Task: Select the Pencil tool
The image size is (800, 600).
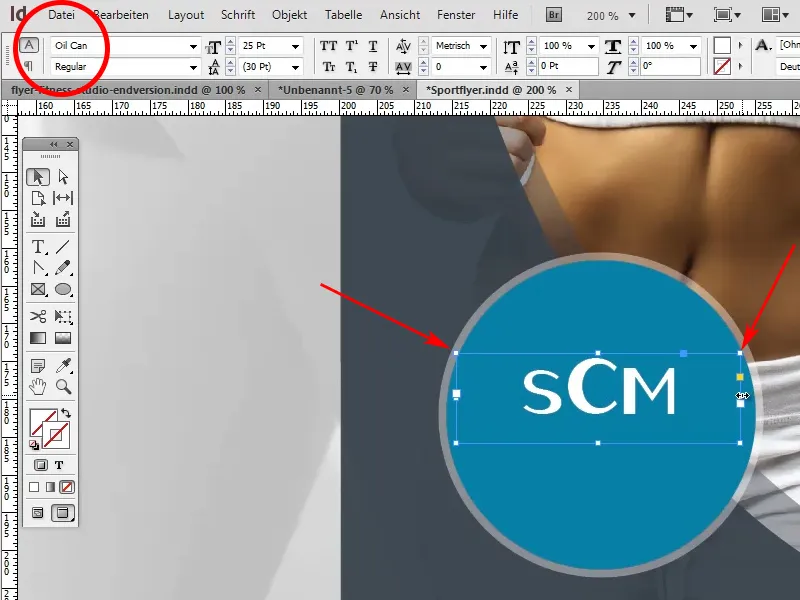Action: 63,268
